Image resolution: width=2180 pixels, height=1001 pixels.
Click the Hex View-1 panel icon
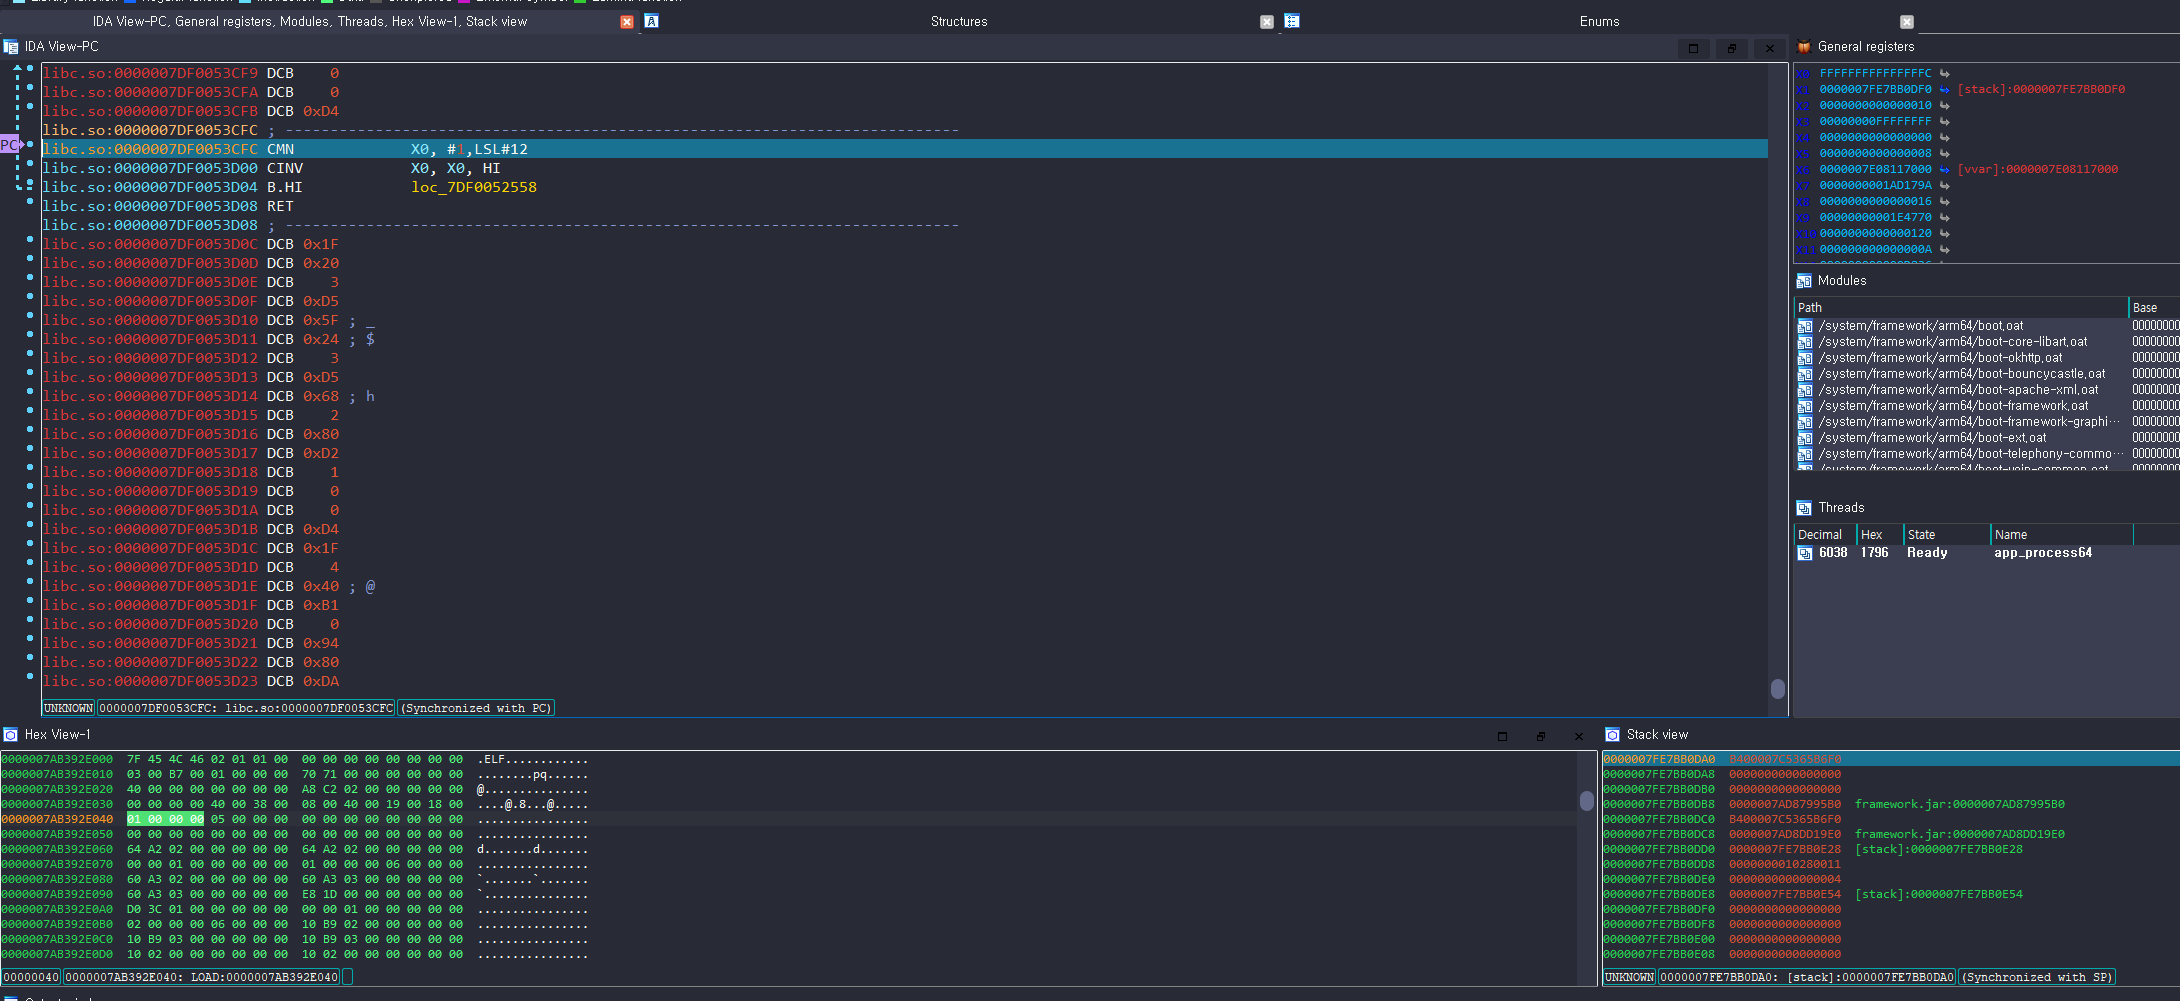11,735
